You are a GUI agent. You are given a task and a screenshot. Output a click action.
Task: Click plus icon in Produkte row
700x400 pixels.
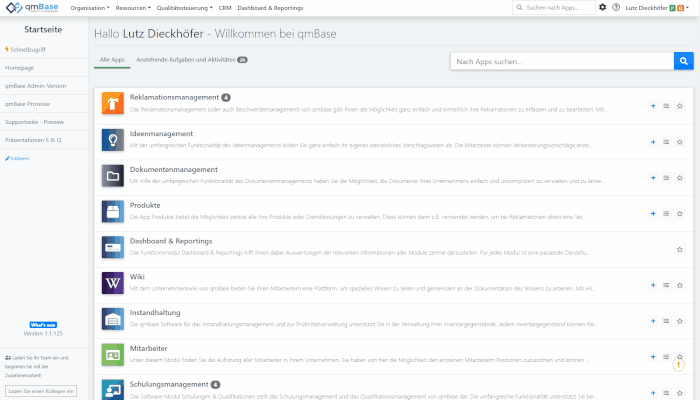tap(653, 213)
